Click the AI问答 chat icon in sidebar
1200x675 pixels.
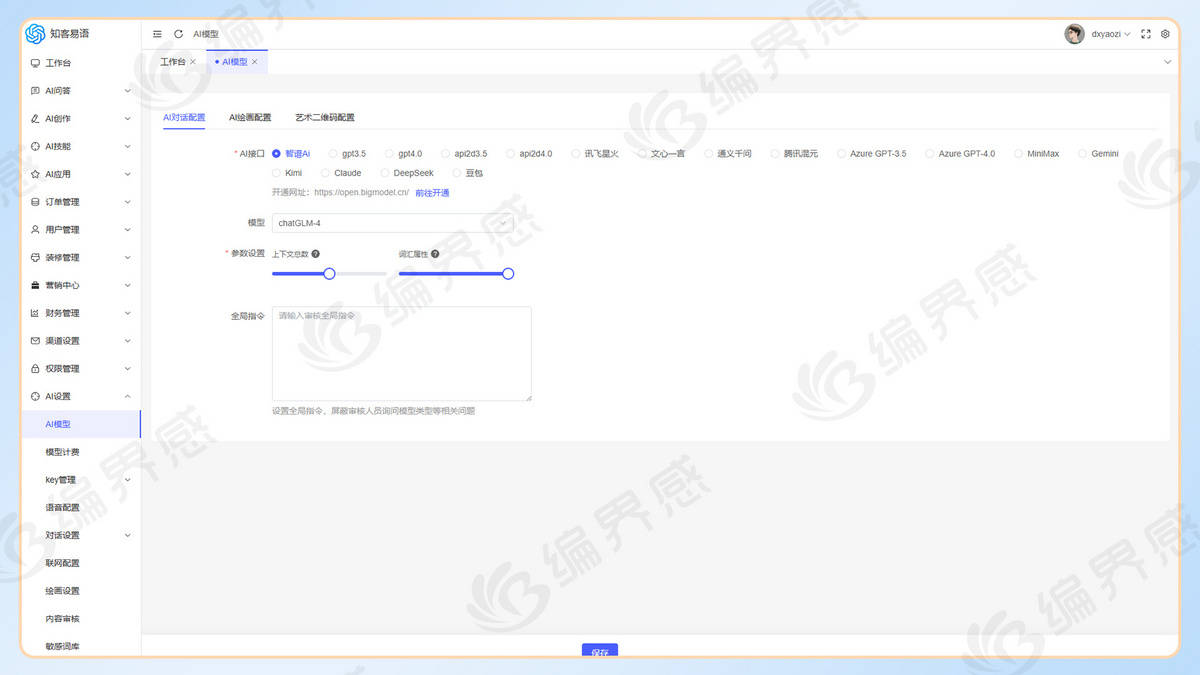click(x=36, y=91)
